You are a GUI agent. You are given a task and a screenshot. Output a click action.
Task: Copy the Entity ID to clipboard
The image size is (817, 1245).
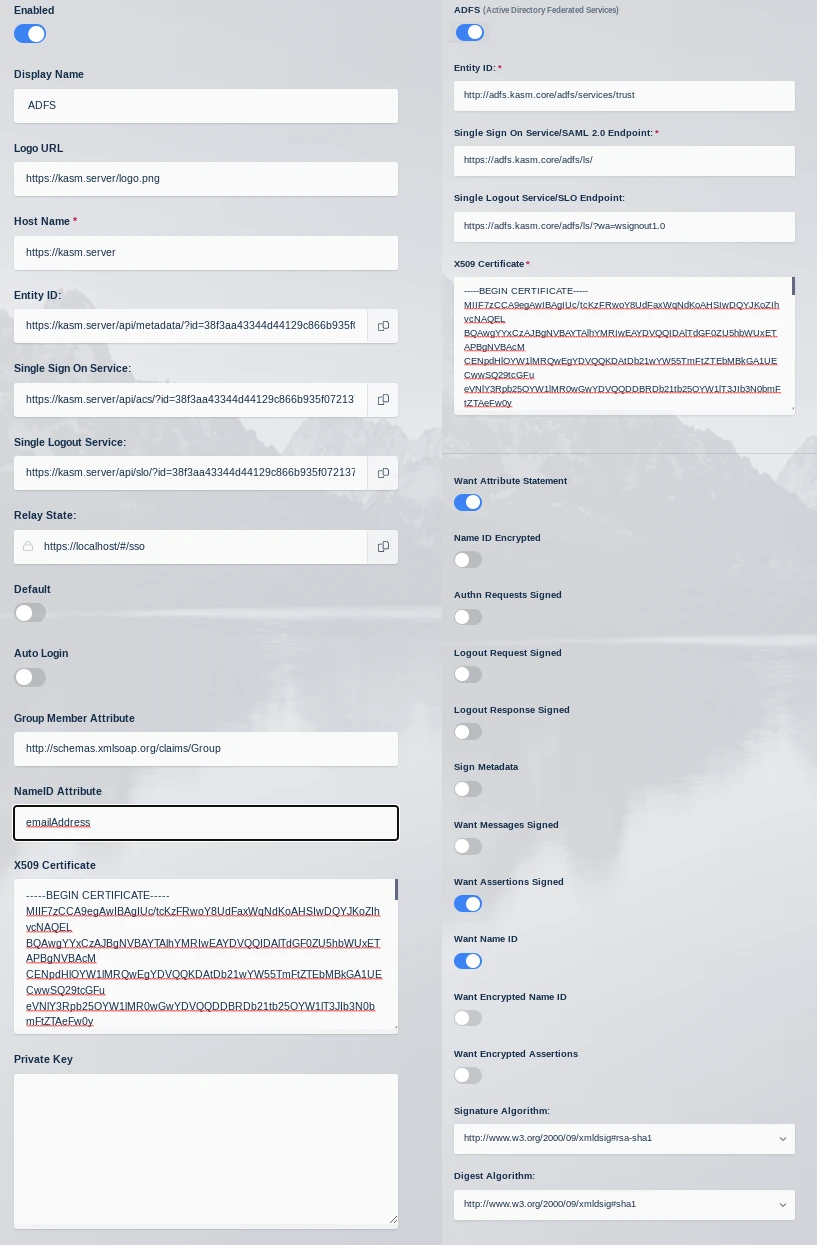coord(383,325)
